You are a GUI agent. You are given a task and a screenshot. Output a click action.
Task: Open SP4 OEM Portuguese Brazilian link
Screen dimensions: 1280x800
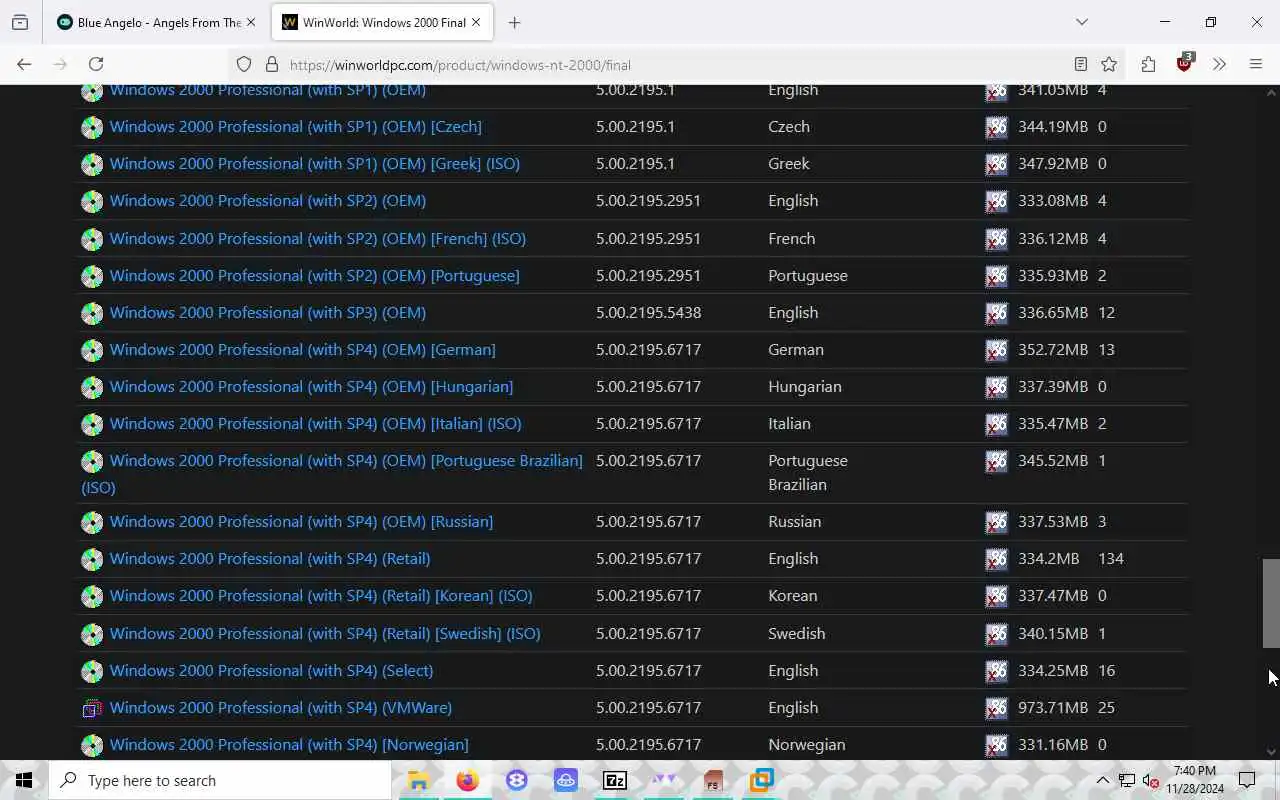pyautogui.click(x=345, y=460)
